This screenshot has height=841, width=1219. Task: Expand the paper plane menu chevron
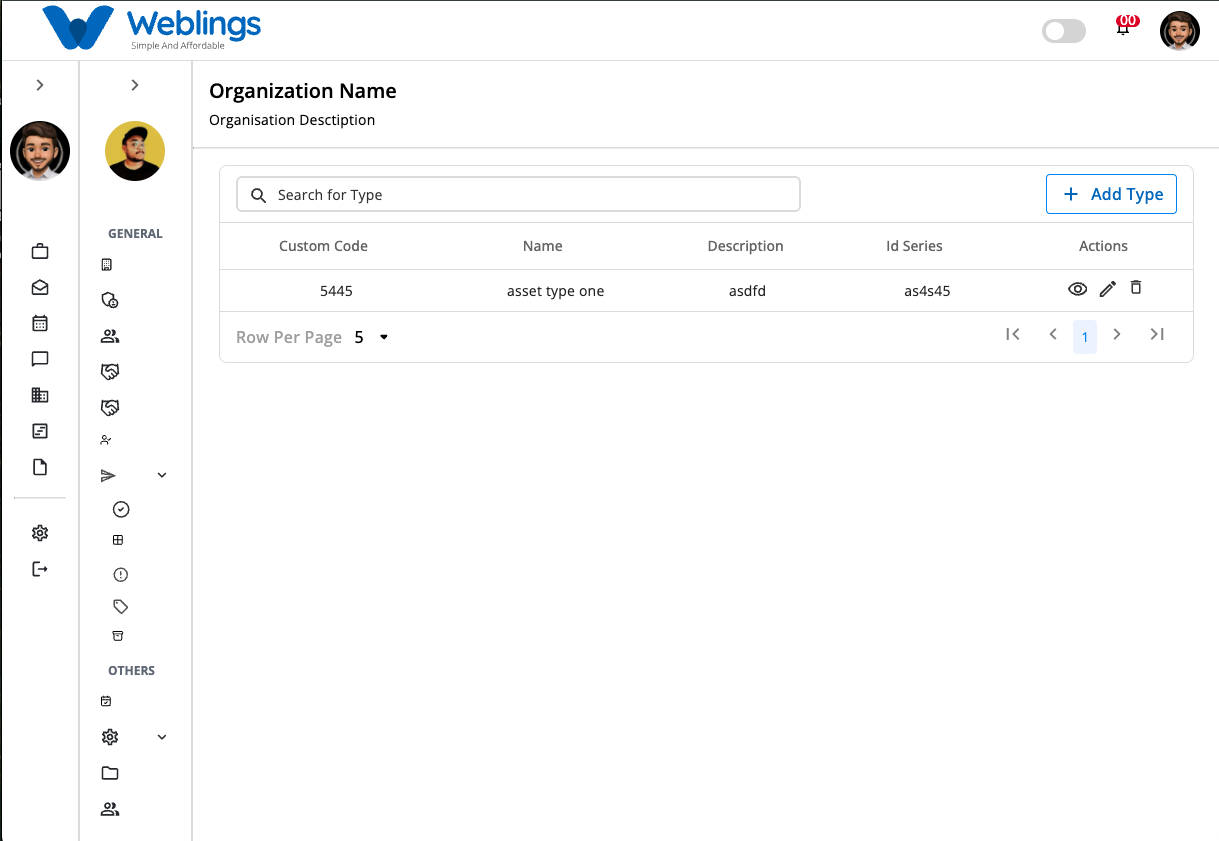(162, 475)
